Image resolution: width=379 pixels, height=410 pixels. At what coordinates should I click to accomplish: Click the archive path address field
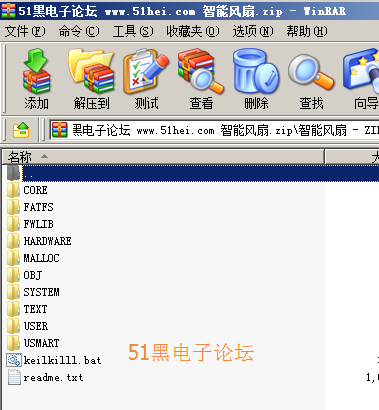(214, 130)
